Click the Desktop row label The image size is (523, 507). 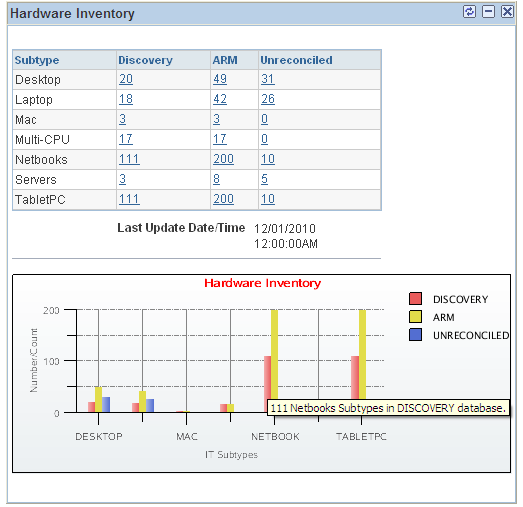[38, 80]
